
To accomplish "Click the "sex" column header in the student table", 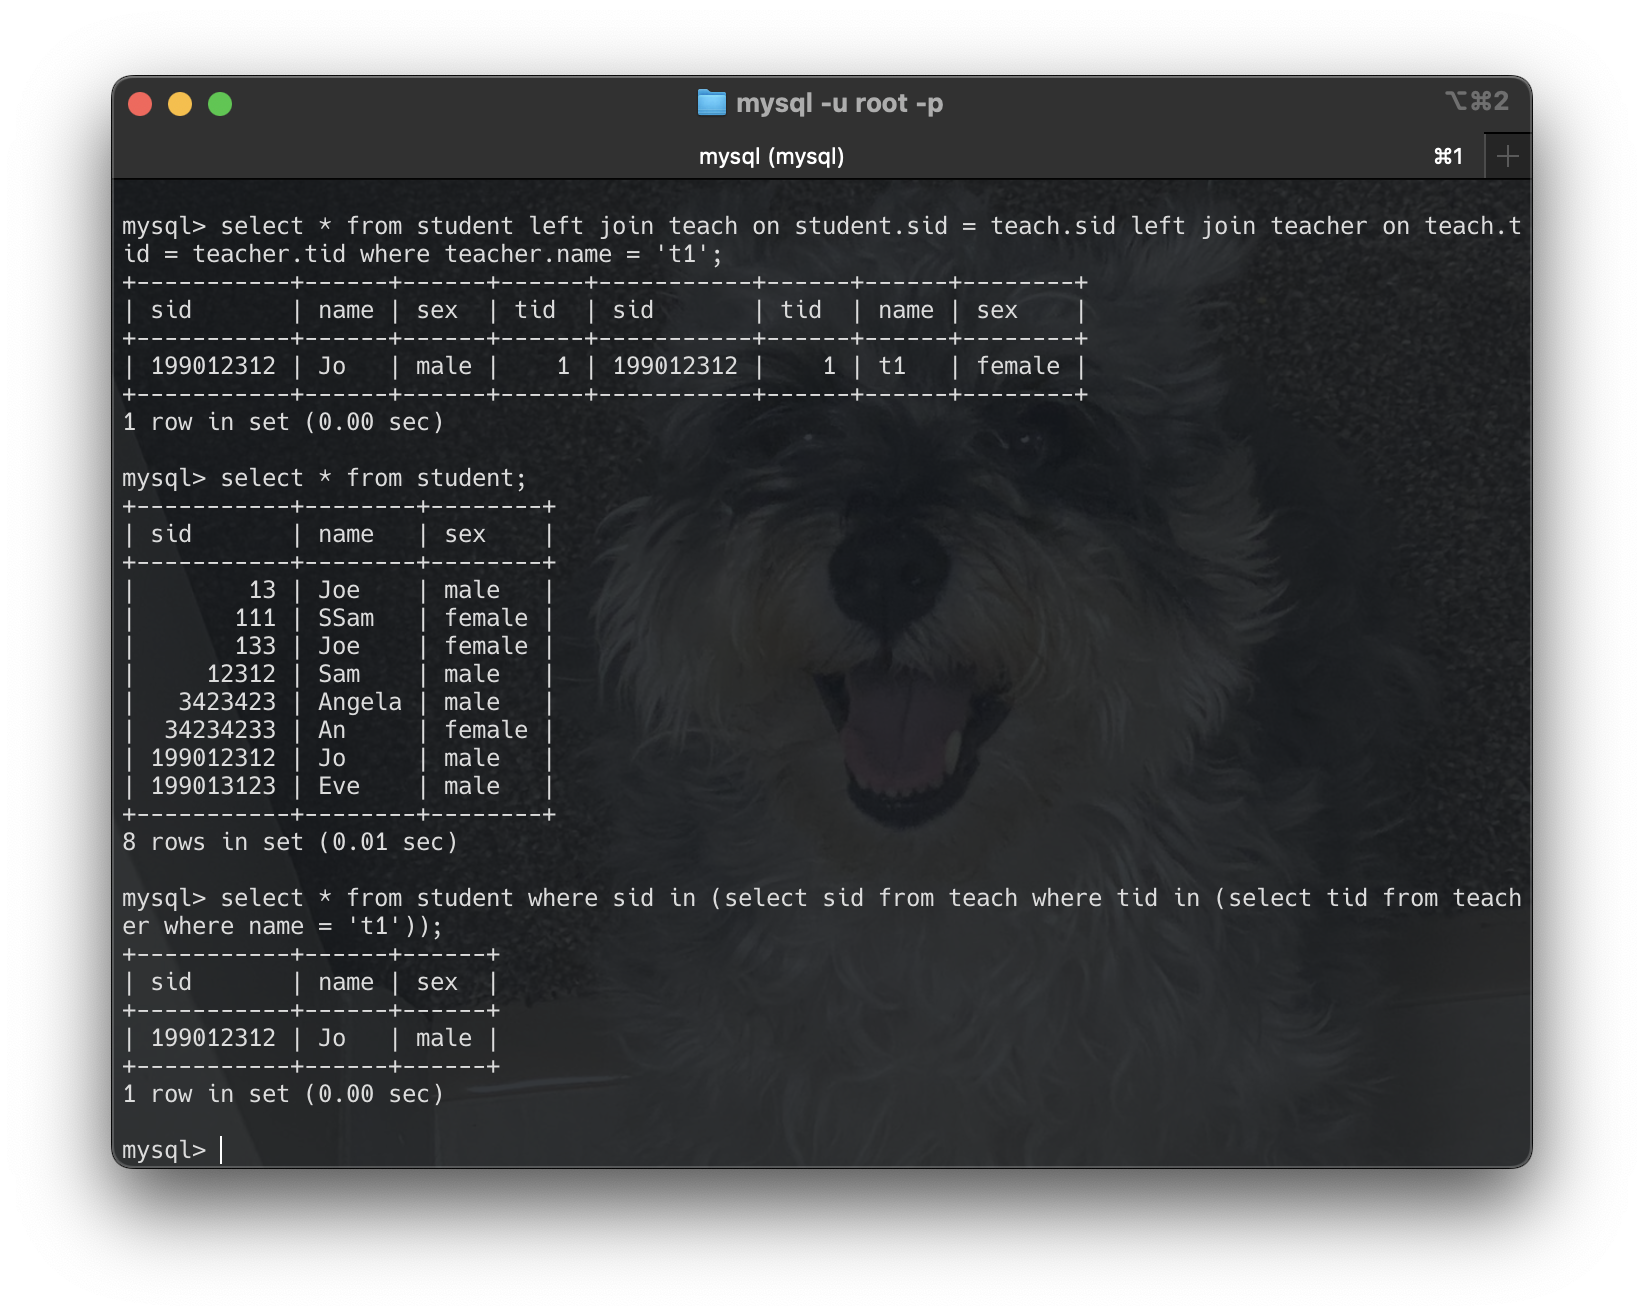I will click(465, 533).
